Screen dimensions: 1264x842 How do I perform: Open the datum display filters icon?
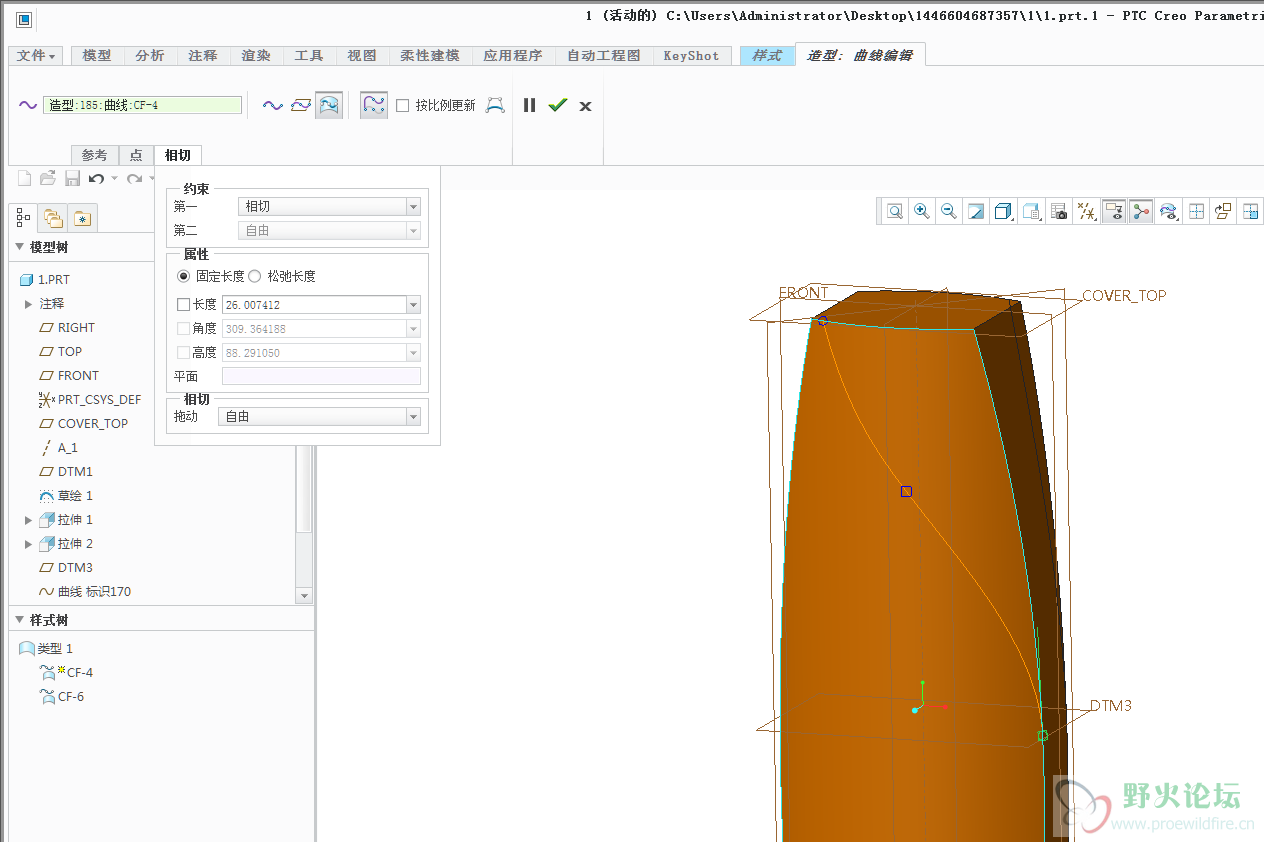[1086, 211]
